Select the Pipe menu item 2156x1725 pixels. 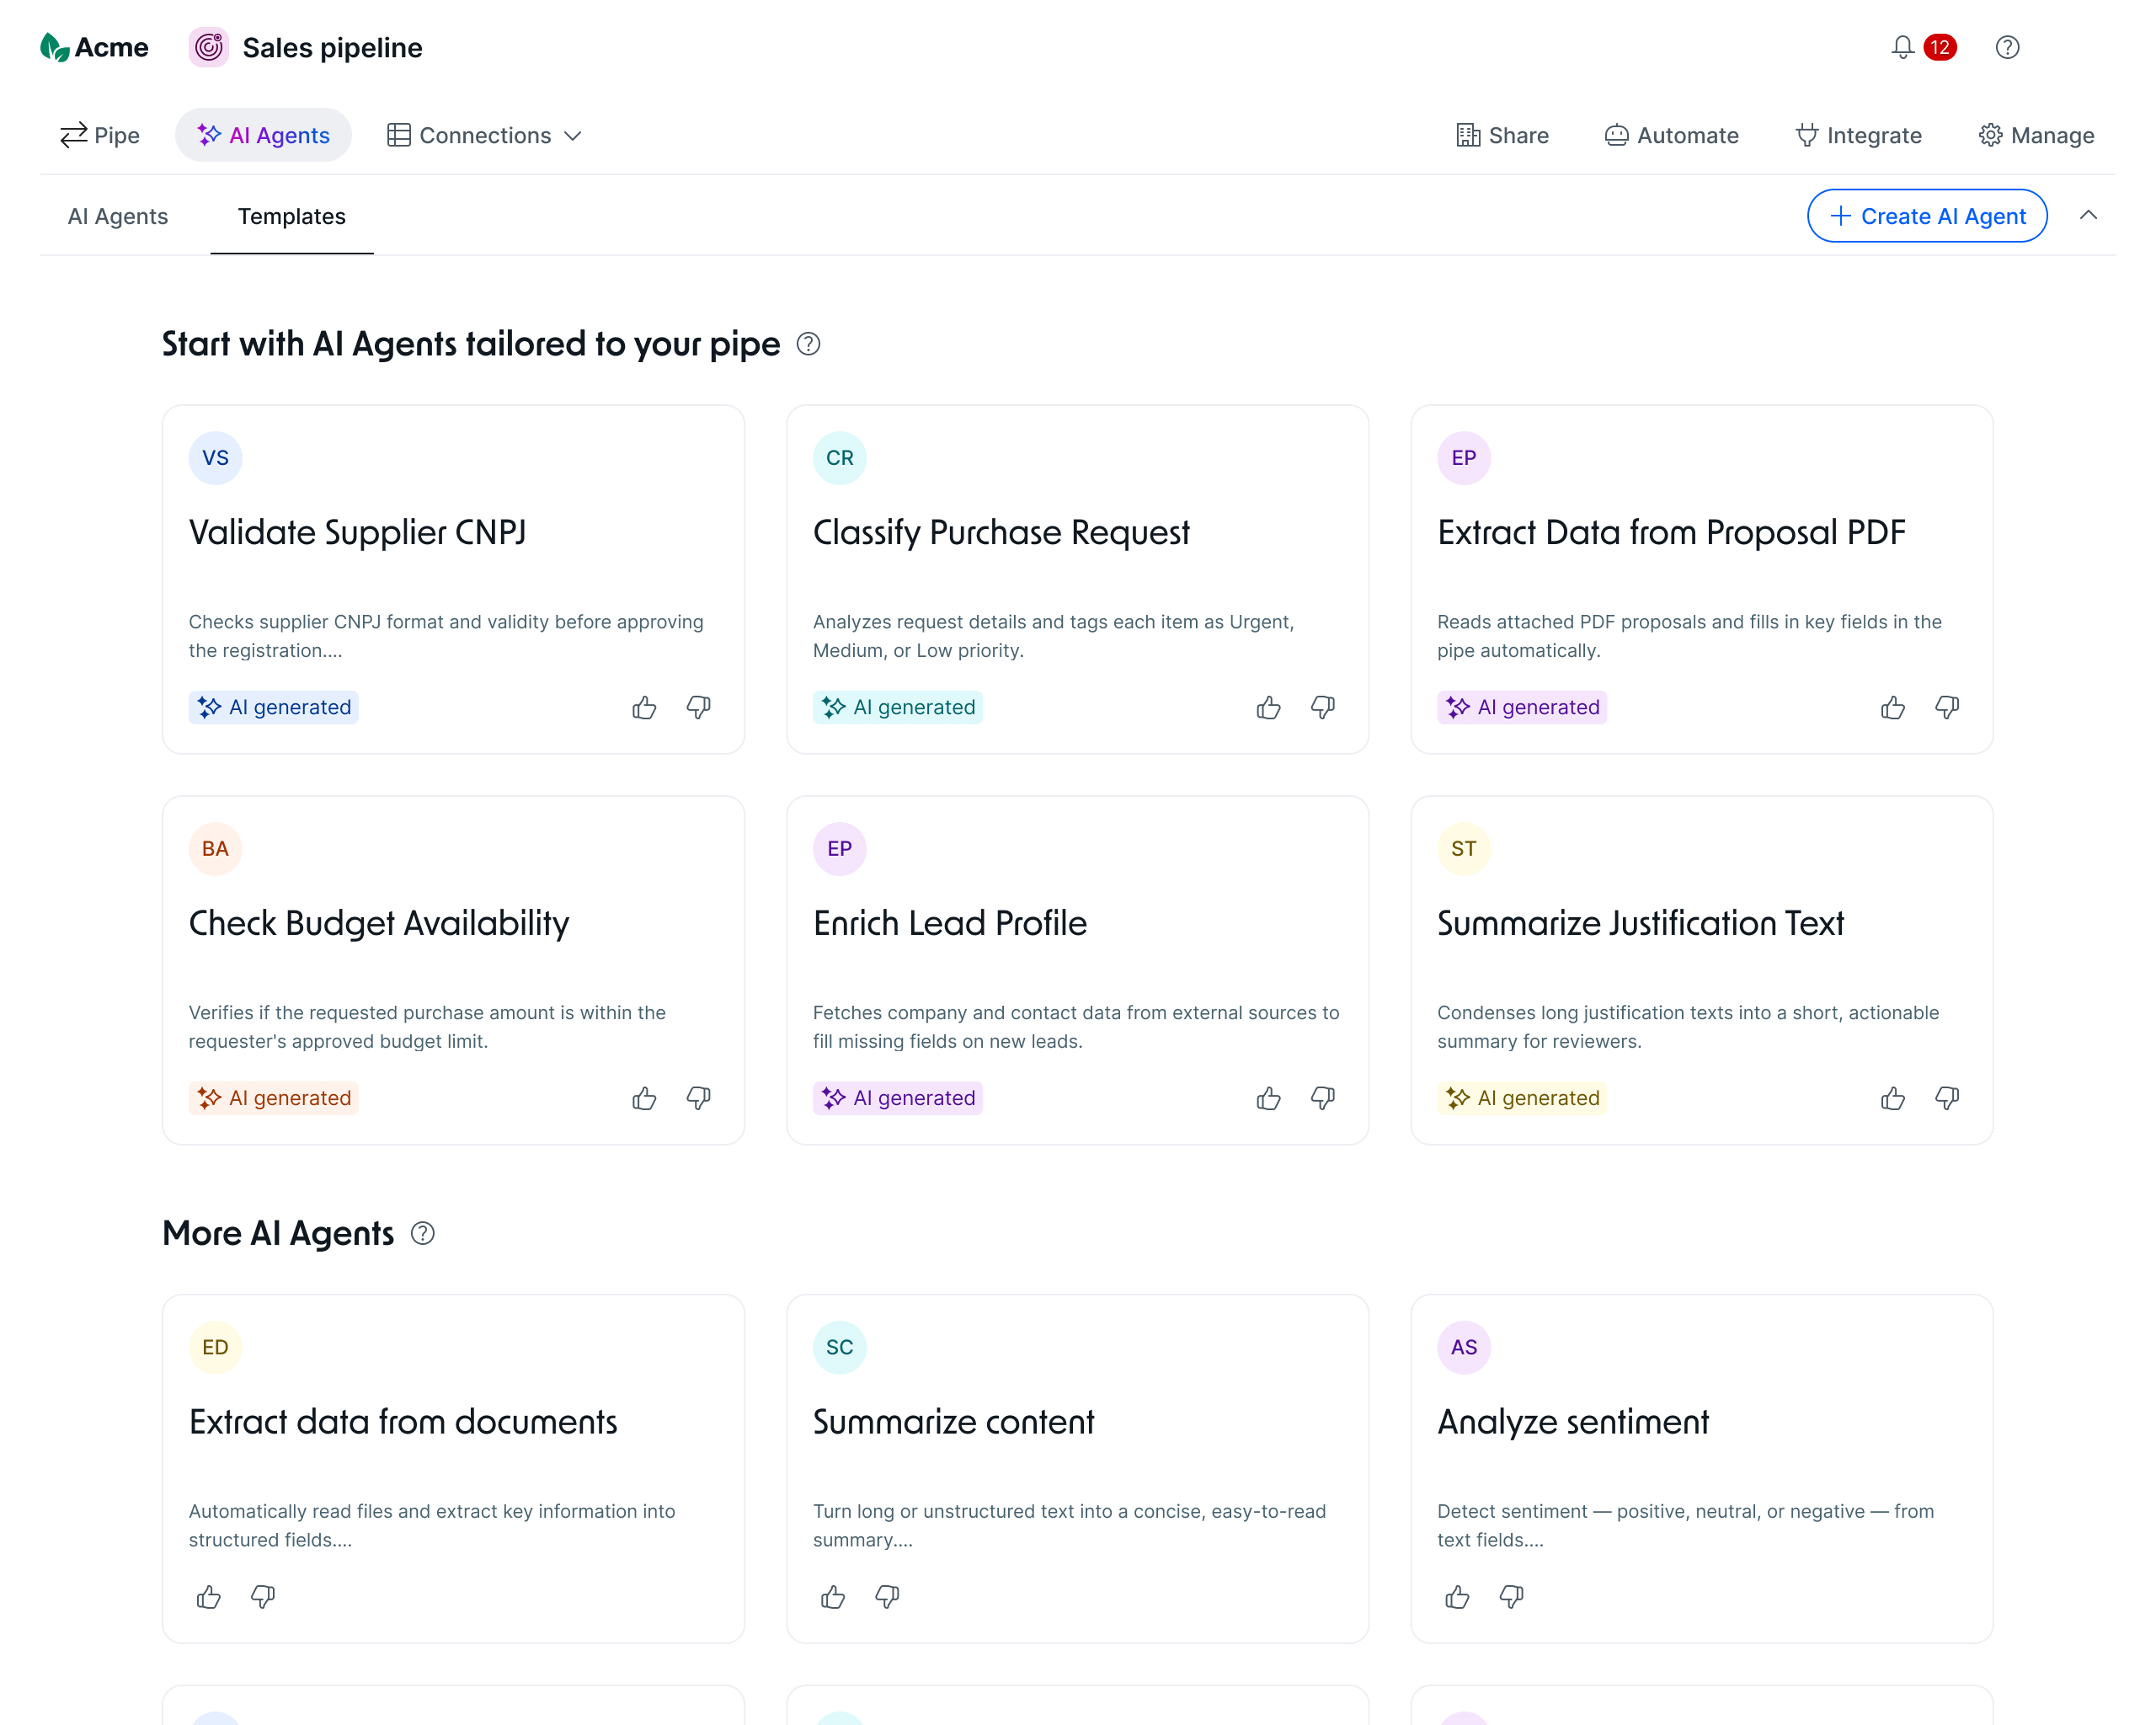click(x=100, y=135)
